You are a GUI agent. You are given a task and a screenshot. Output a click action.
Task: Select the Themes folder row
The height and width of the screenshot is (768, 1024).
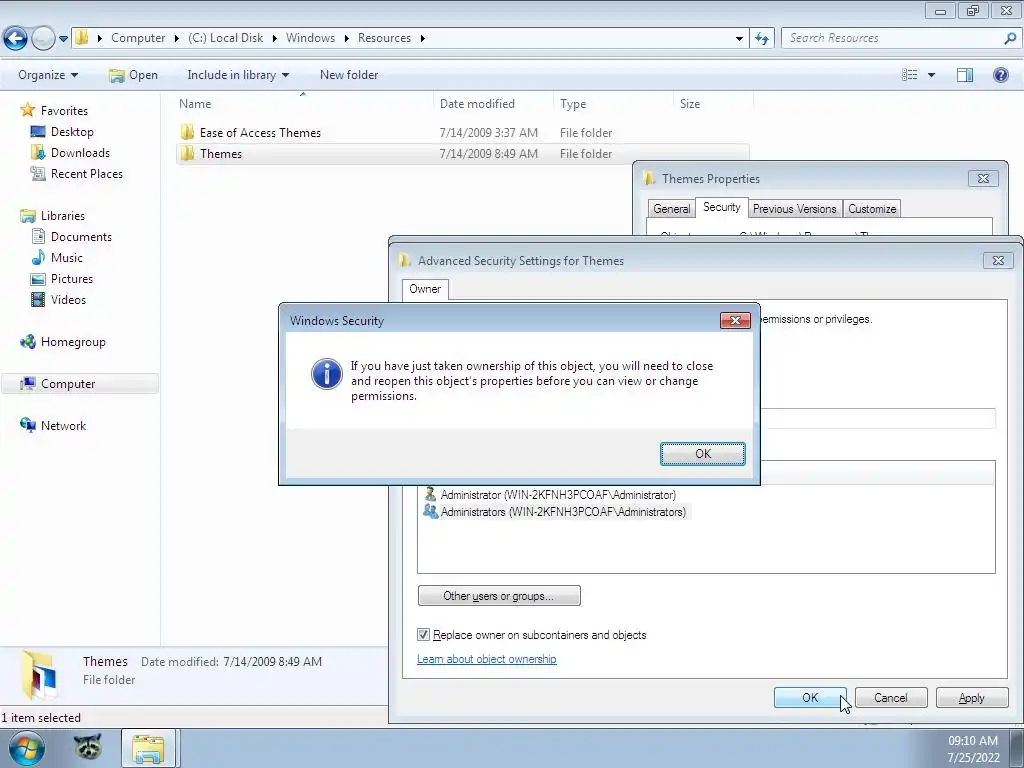pyautogui.click(x=462, y=153)
